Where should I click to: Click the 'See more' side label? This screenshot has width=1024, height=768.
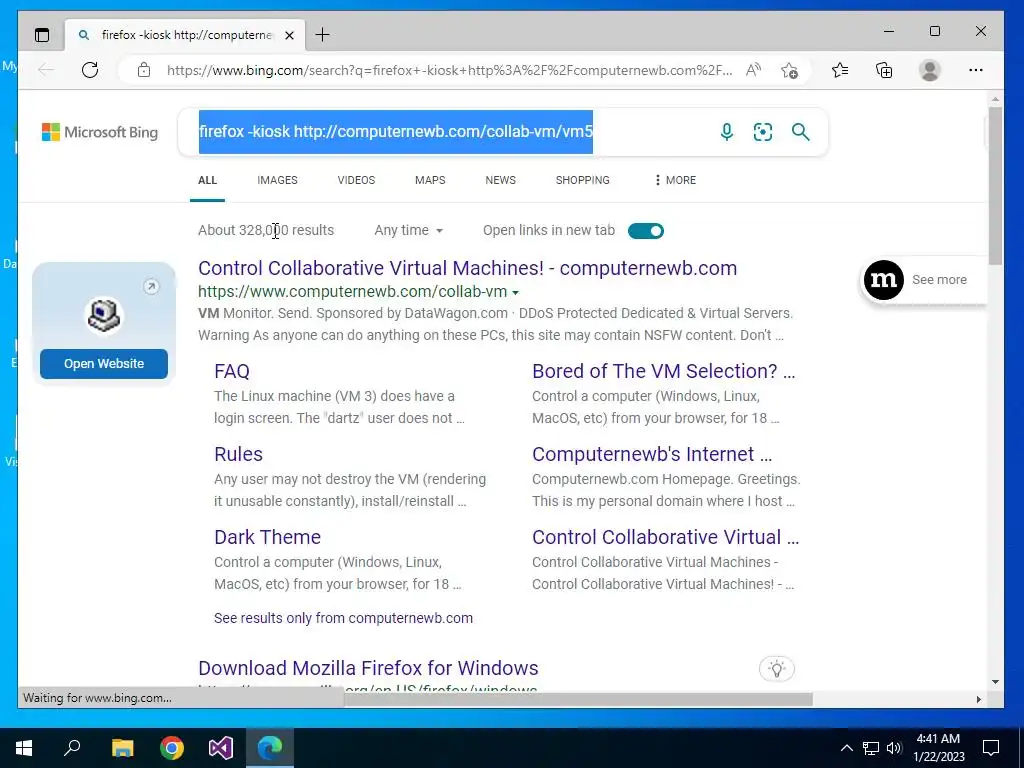(939, 280)
